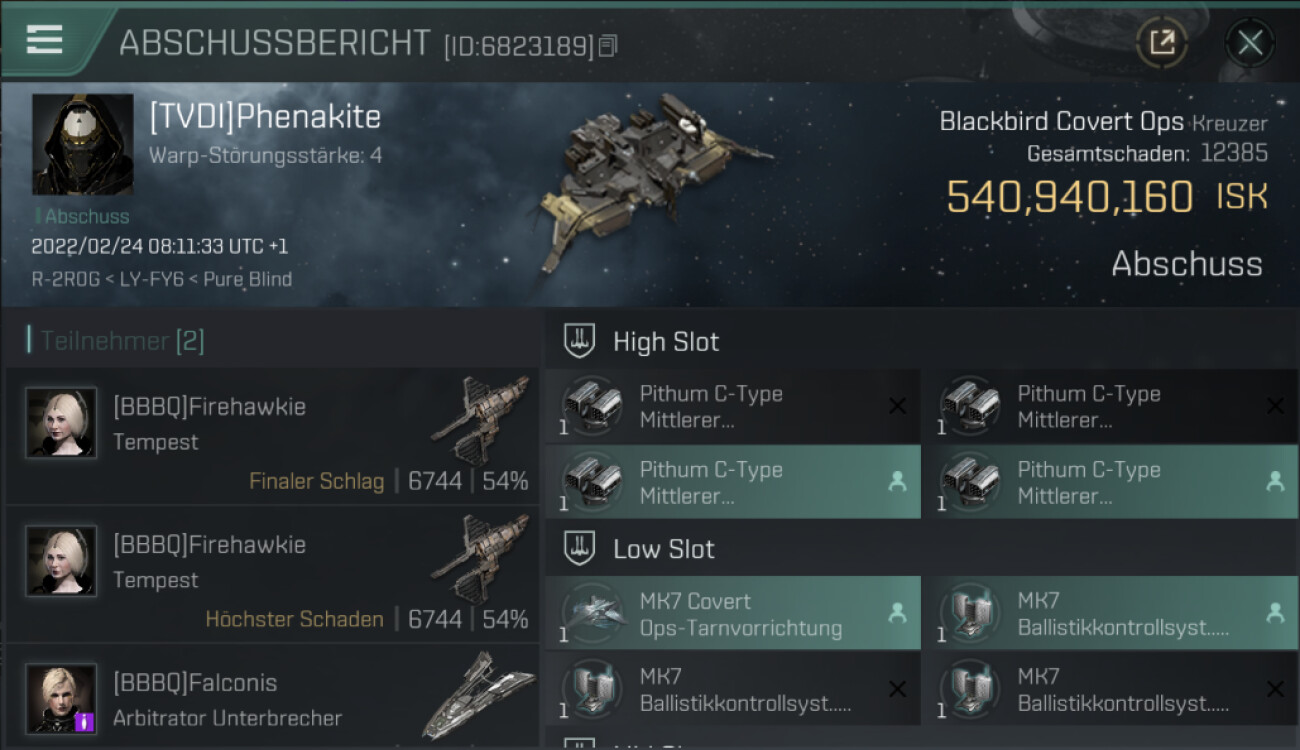Select the highlighted MK7 Ballistikkontrollsystem module
The width and height of the screenshot is (1300, 750).
tap(1109, 614)
